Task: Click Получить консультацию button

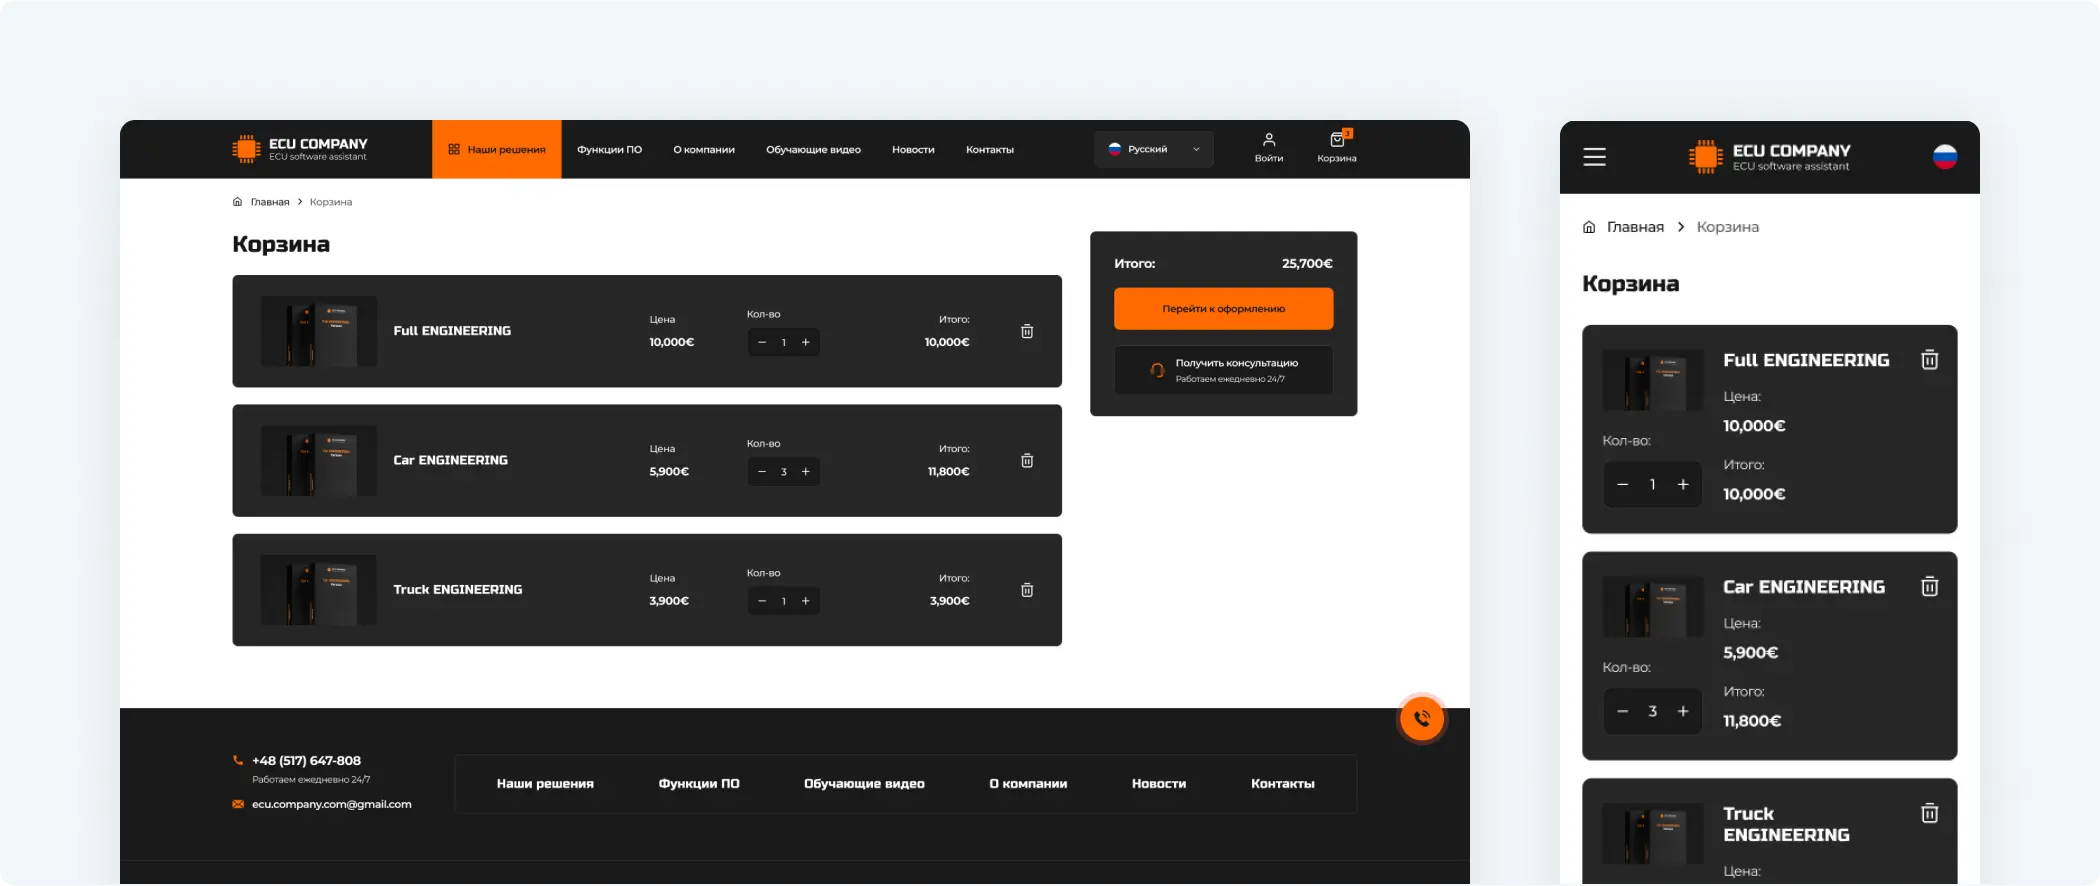Action: tap(1223, 370)
